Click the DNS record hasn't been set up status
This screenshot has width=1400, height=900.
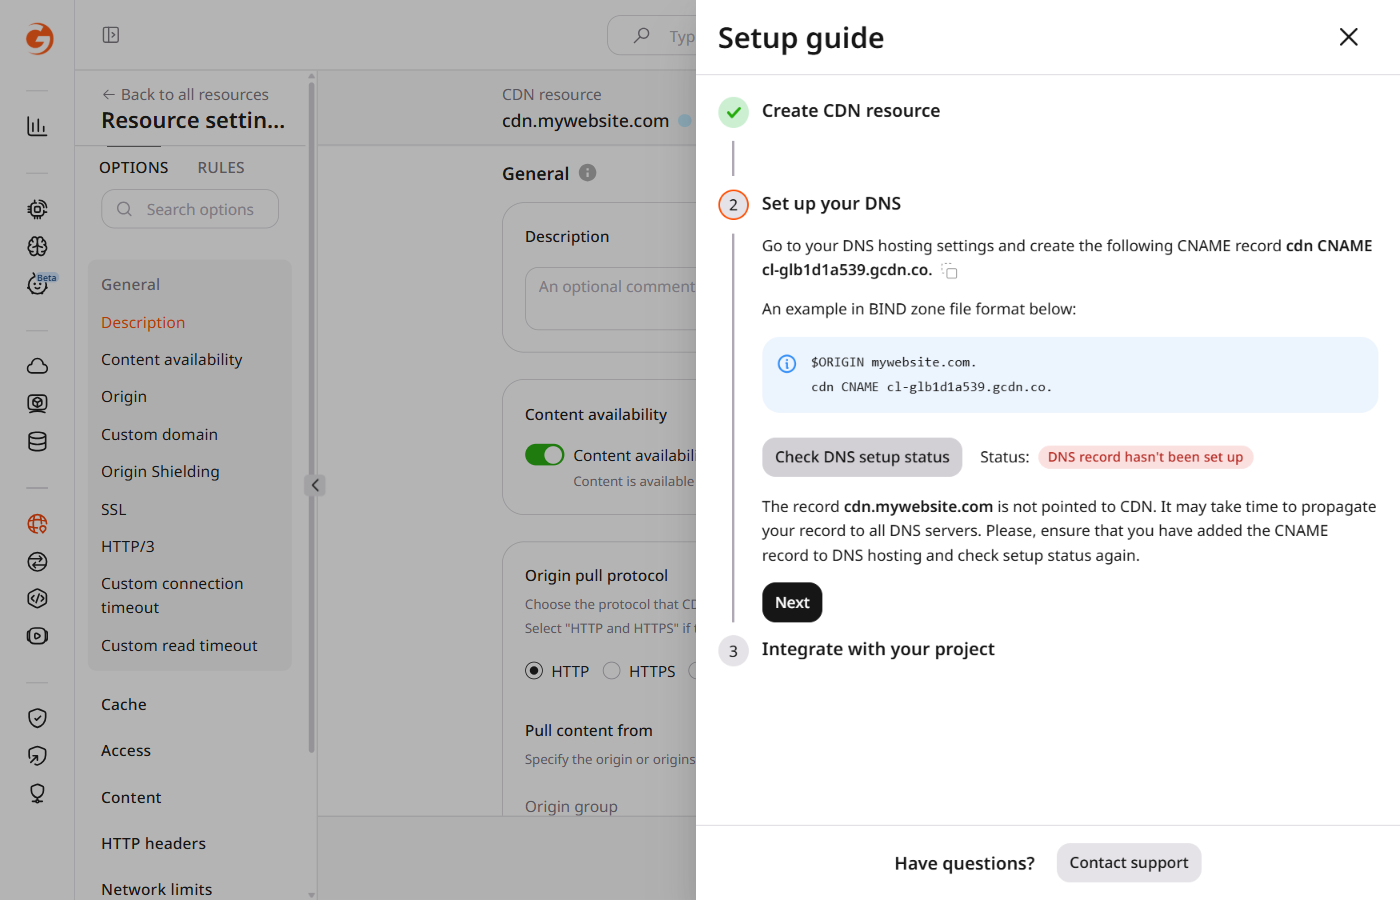point(1145,457)
